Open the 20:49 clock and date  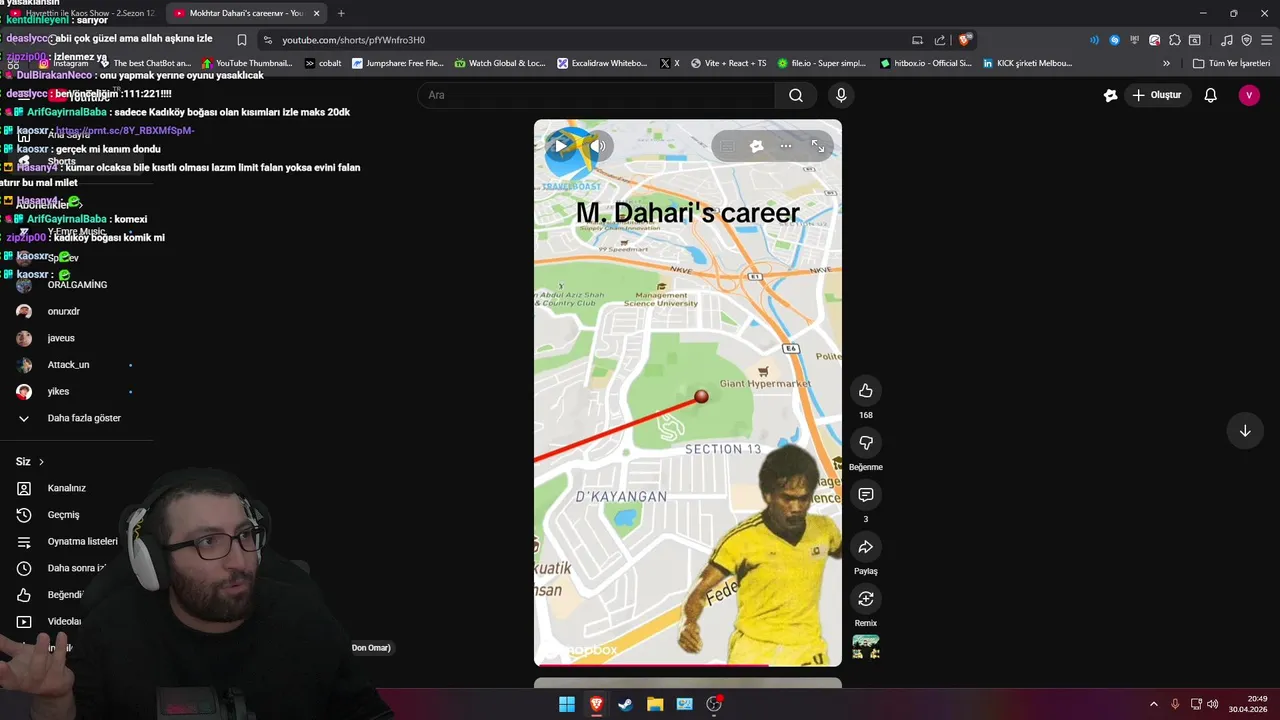pyautogui.click(x=1250, y=704)
